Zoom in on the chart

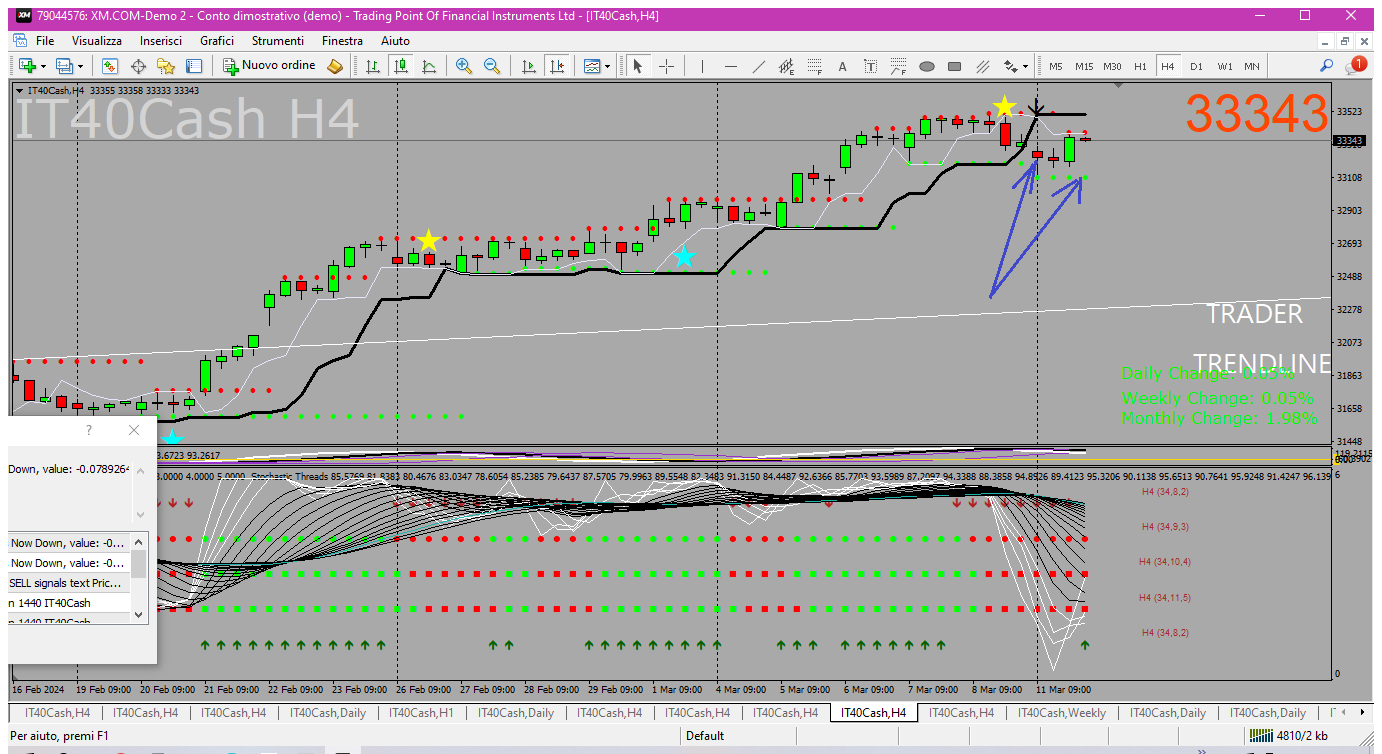[x=463, y=66]
